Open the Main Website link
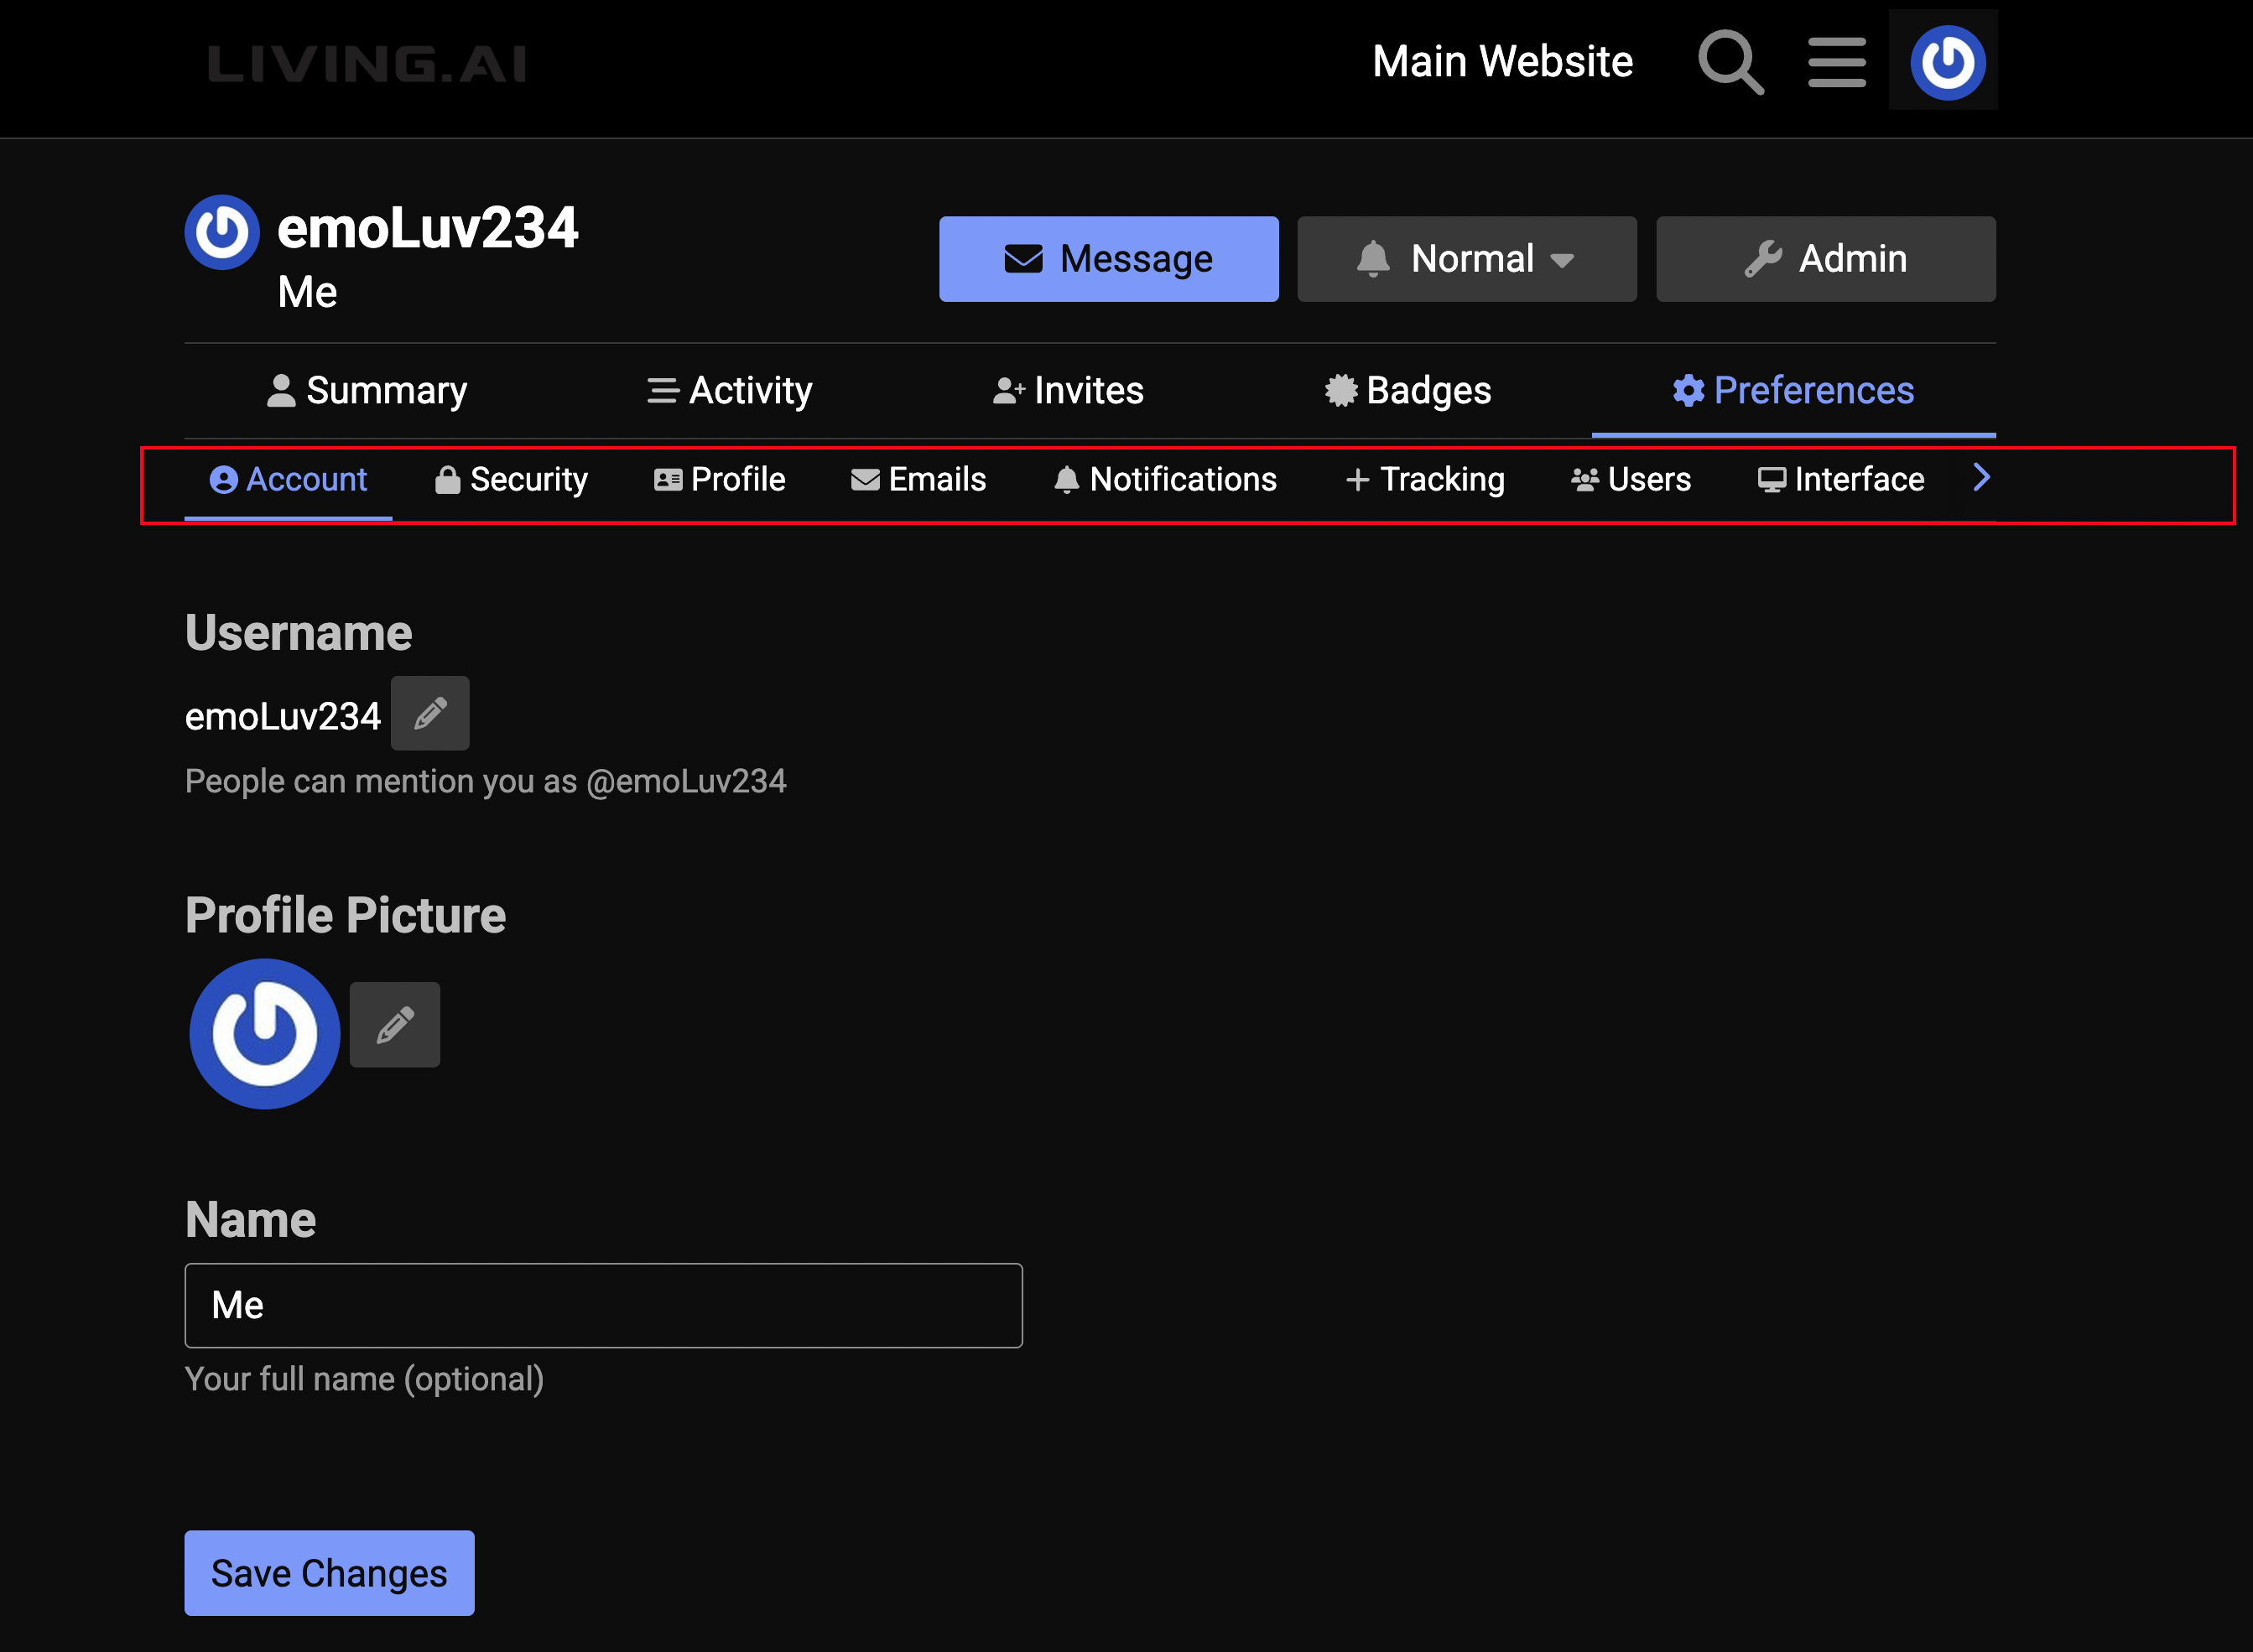This screenshot has height=1652, width=2253. click(x=1502, y=62)
